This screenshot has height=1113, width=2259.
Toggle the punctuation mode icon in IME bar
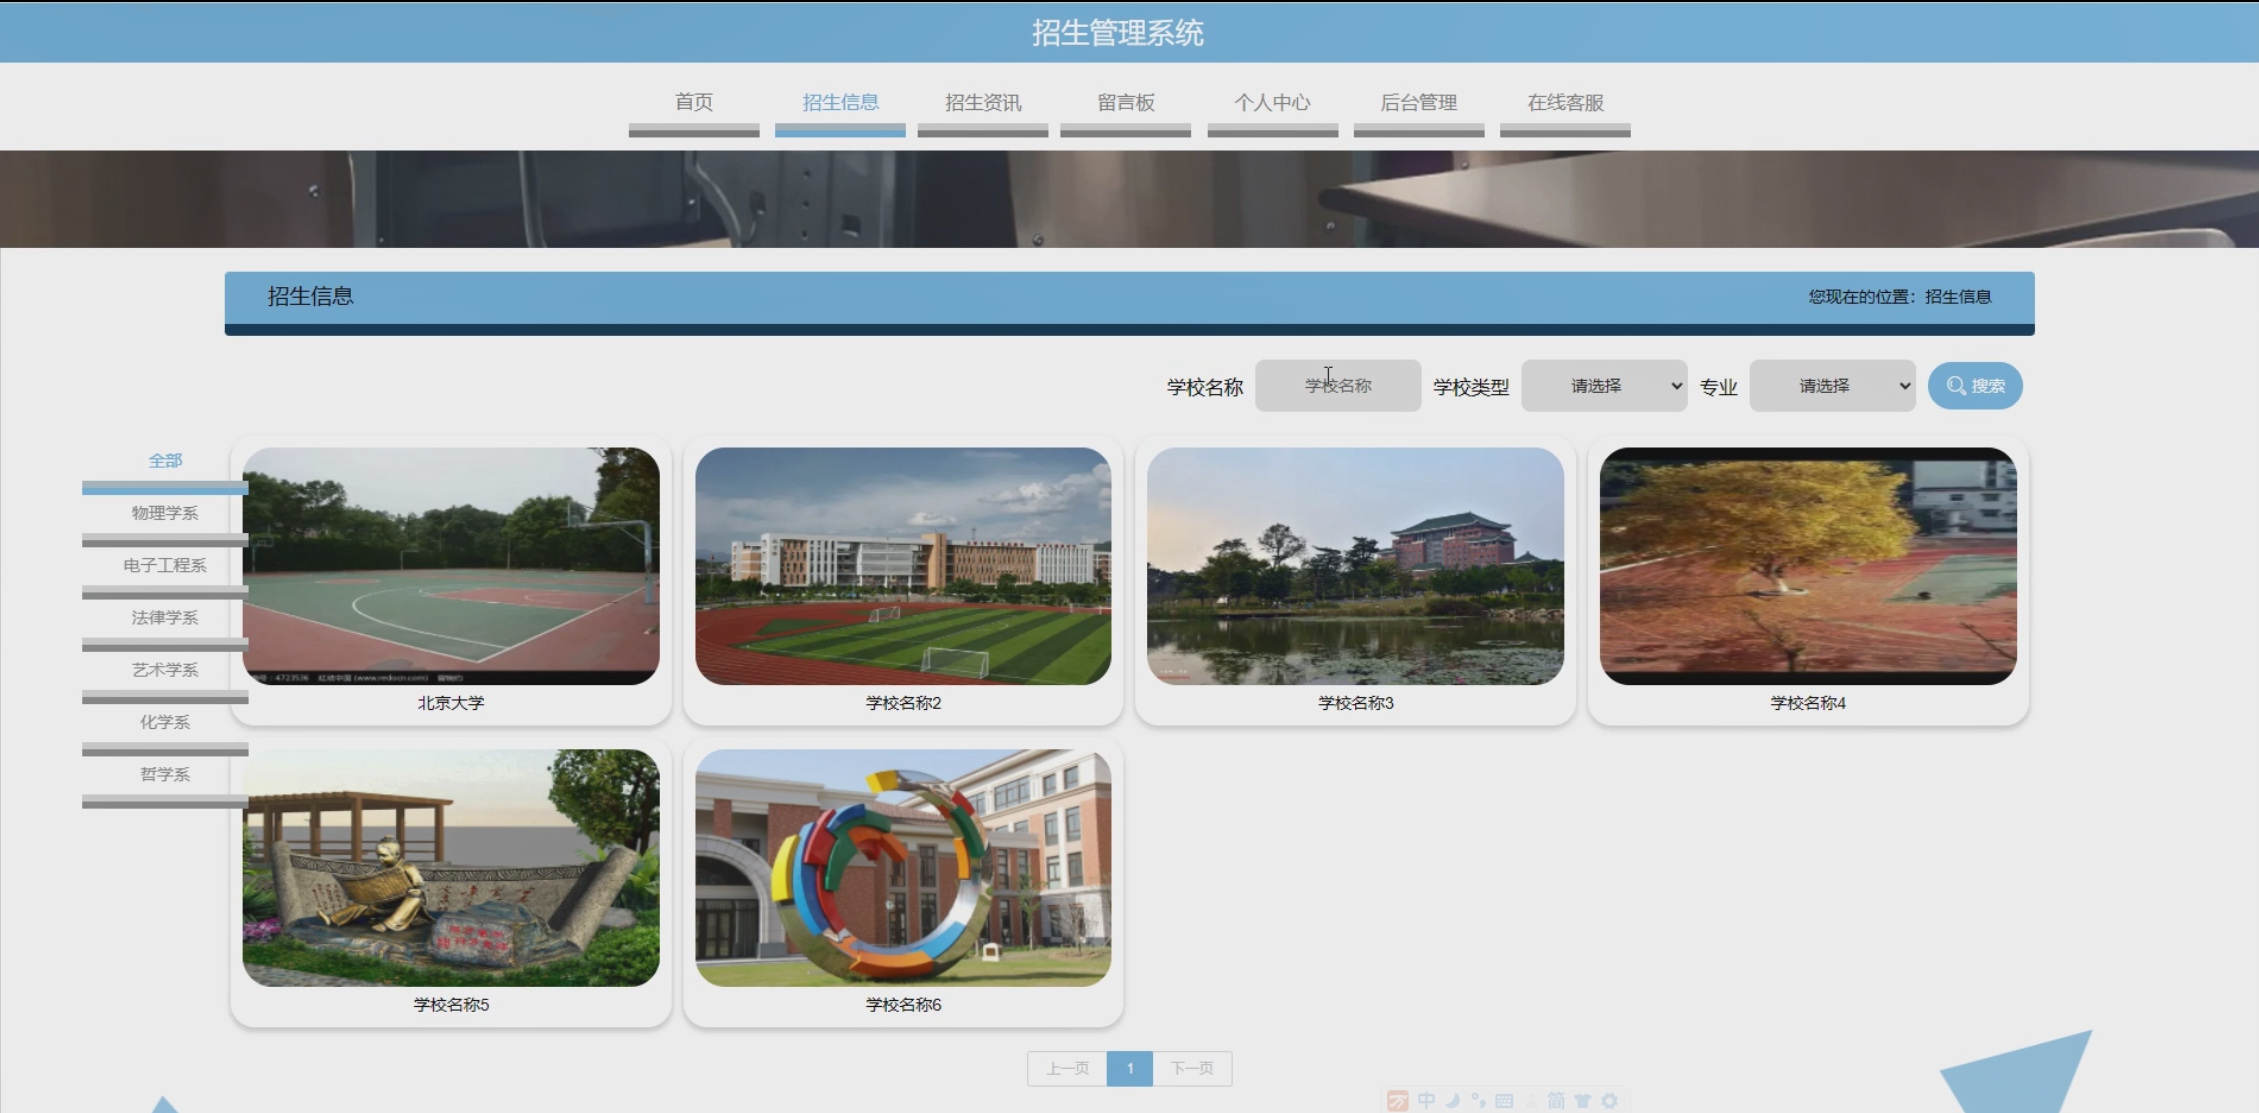1478,1101
